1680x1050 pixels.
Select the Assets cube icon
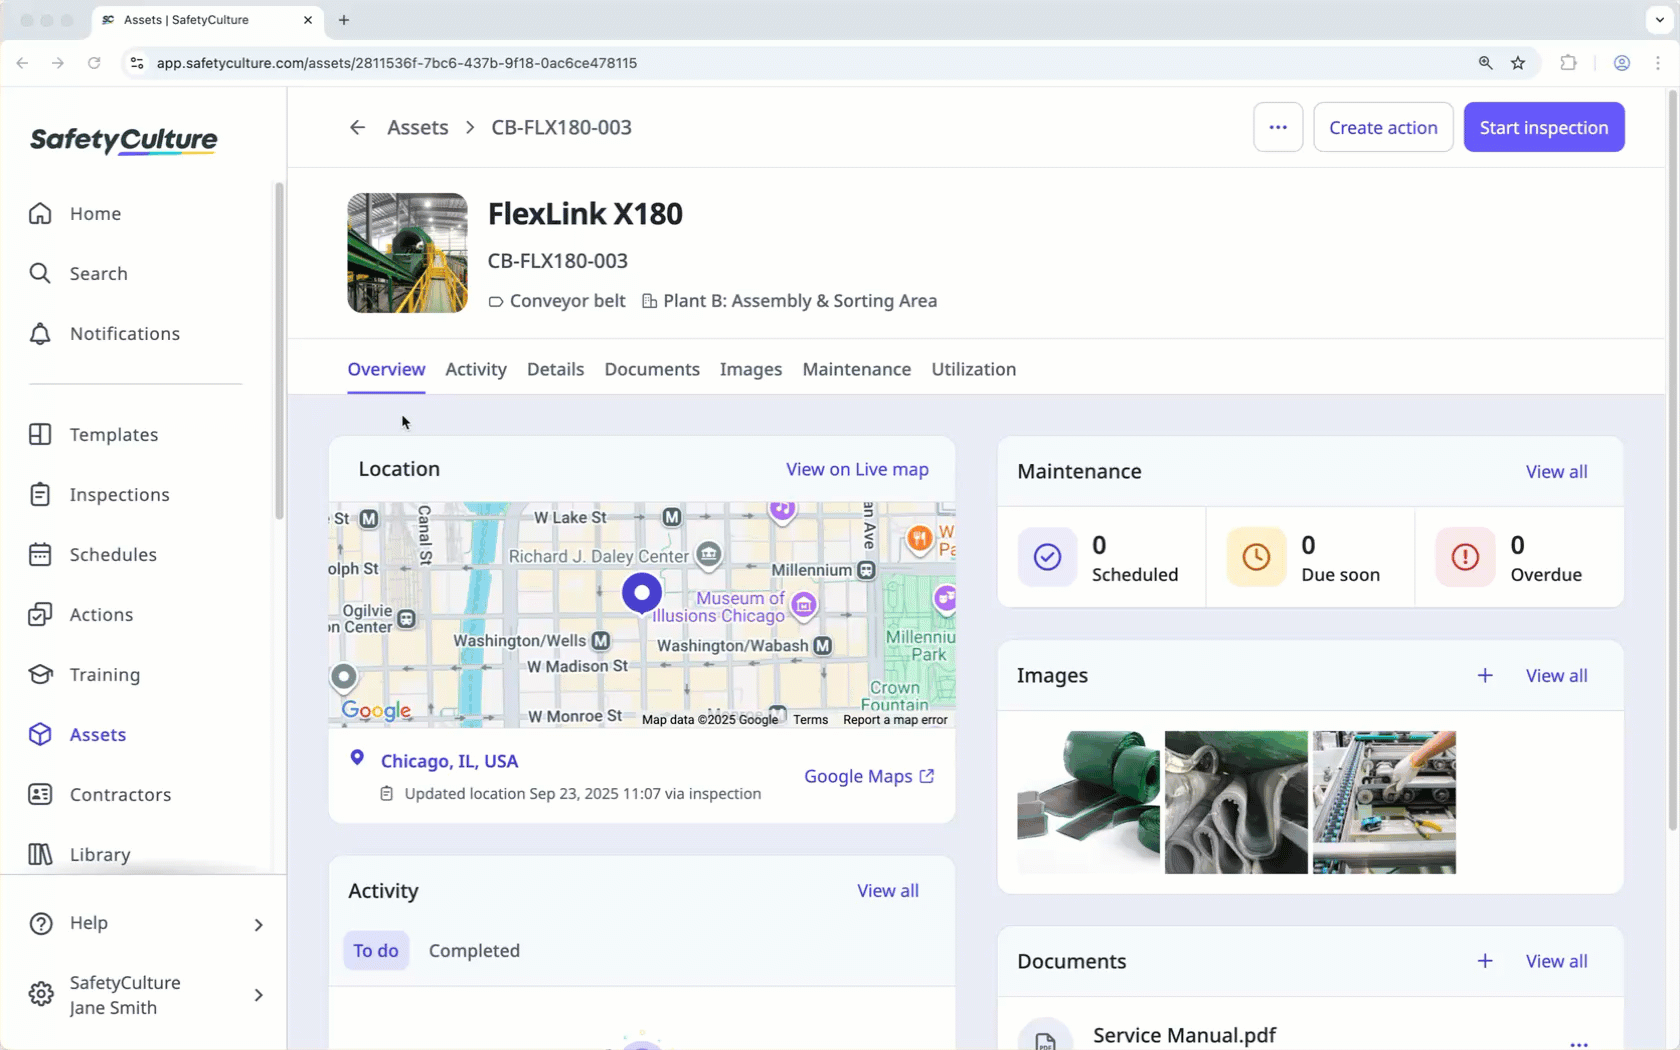coord(40,734)
